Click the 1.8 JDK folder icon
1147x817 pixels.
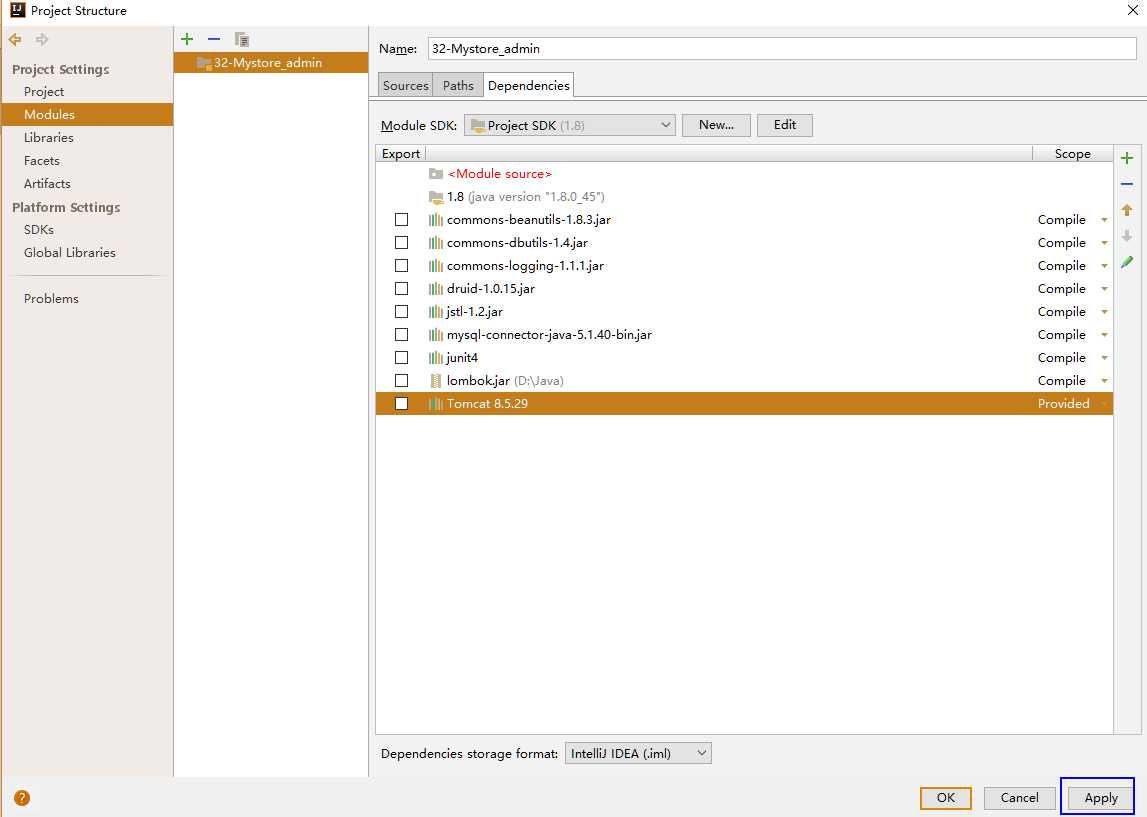[436, 197]
